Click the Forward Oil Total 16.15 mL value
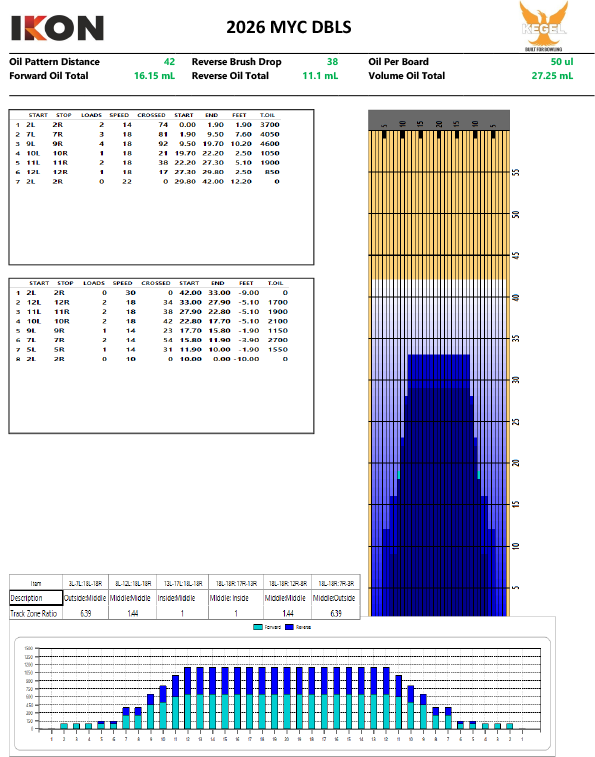 [155, 76]
